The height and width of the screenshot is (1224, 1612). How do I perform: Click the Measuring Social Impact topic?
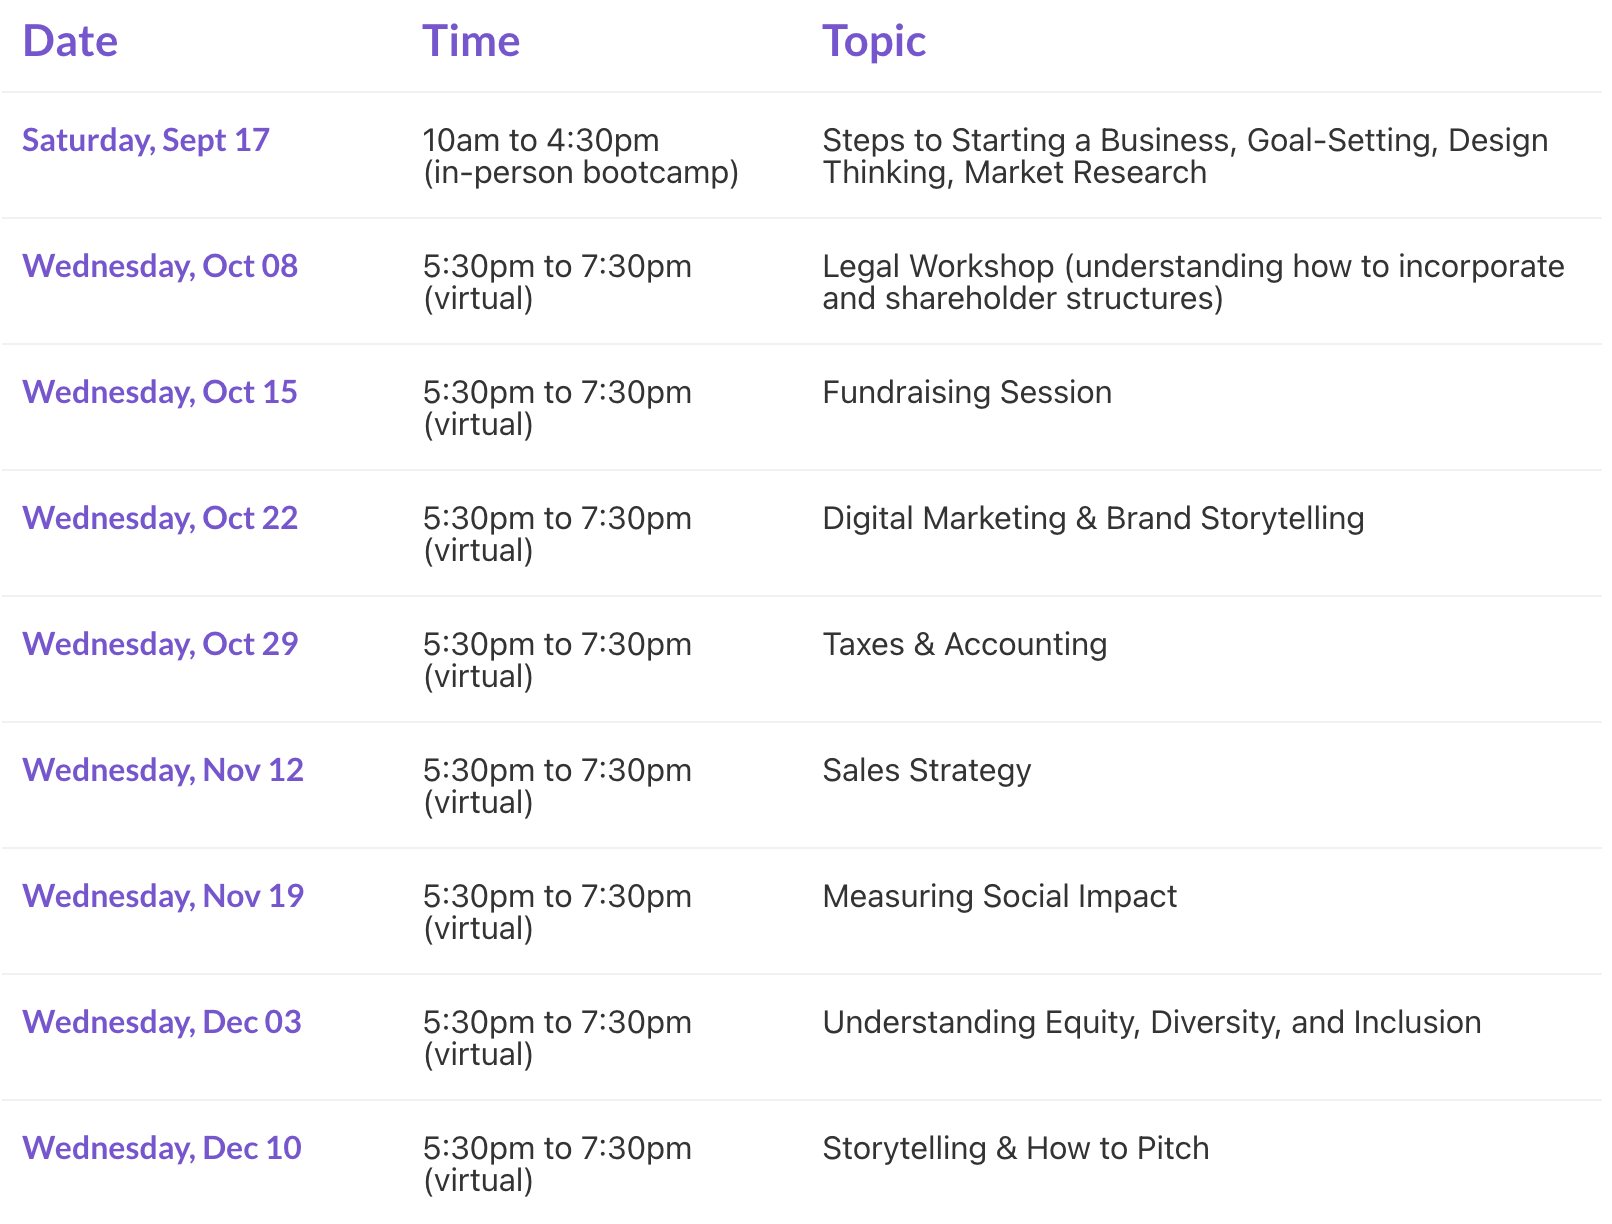click(x=1000, y=896)
